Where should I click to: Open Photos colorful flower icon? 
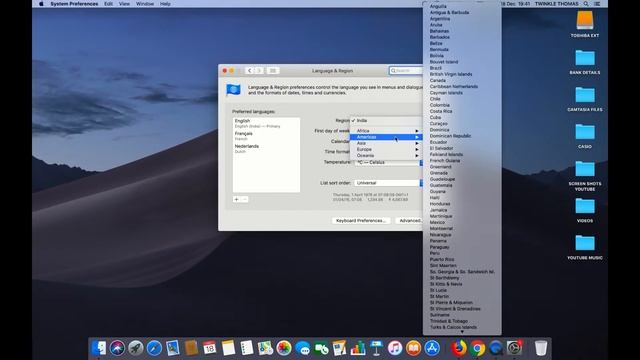tap(284, 348)
